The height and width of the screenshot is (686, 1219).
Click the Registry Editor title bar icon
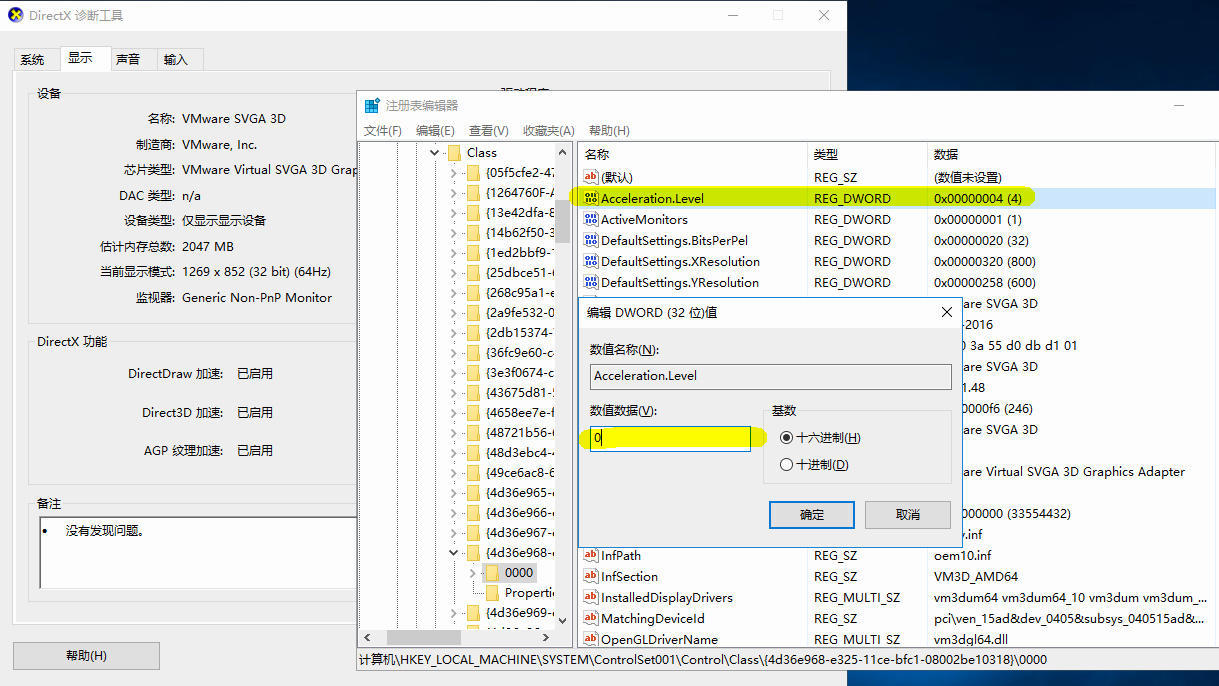[372, 105]
